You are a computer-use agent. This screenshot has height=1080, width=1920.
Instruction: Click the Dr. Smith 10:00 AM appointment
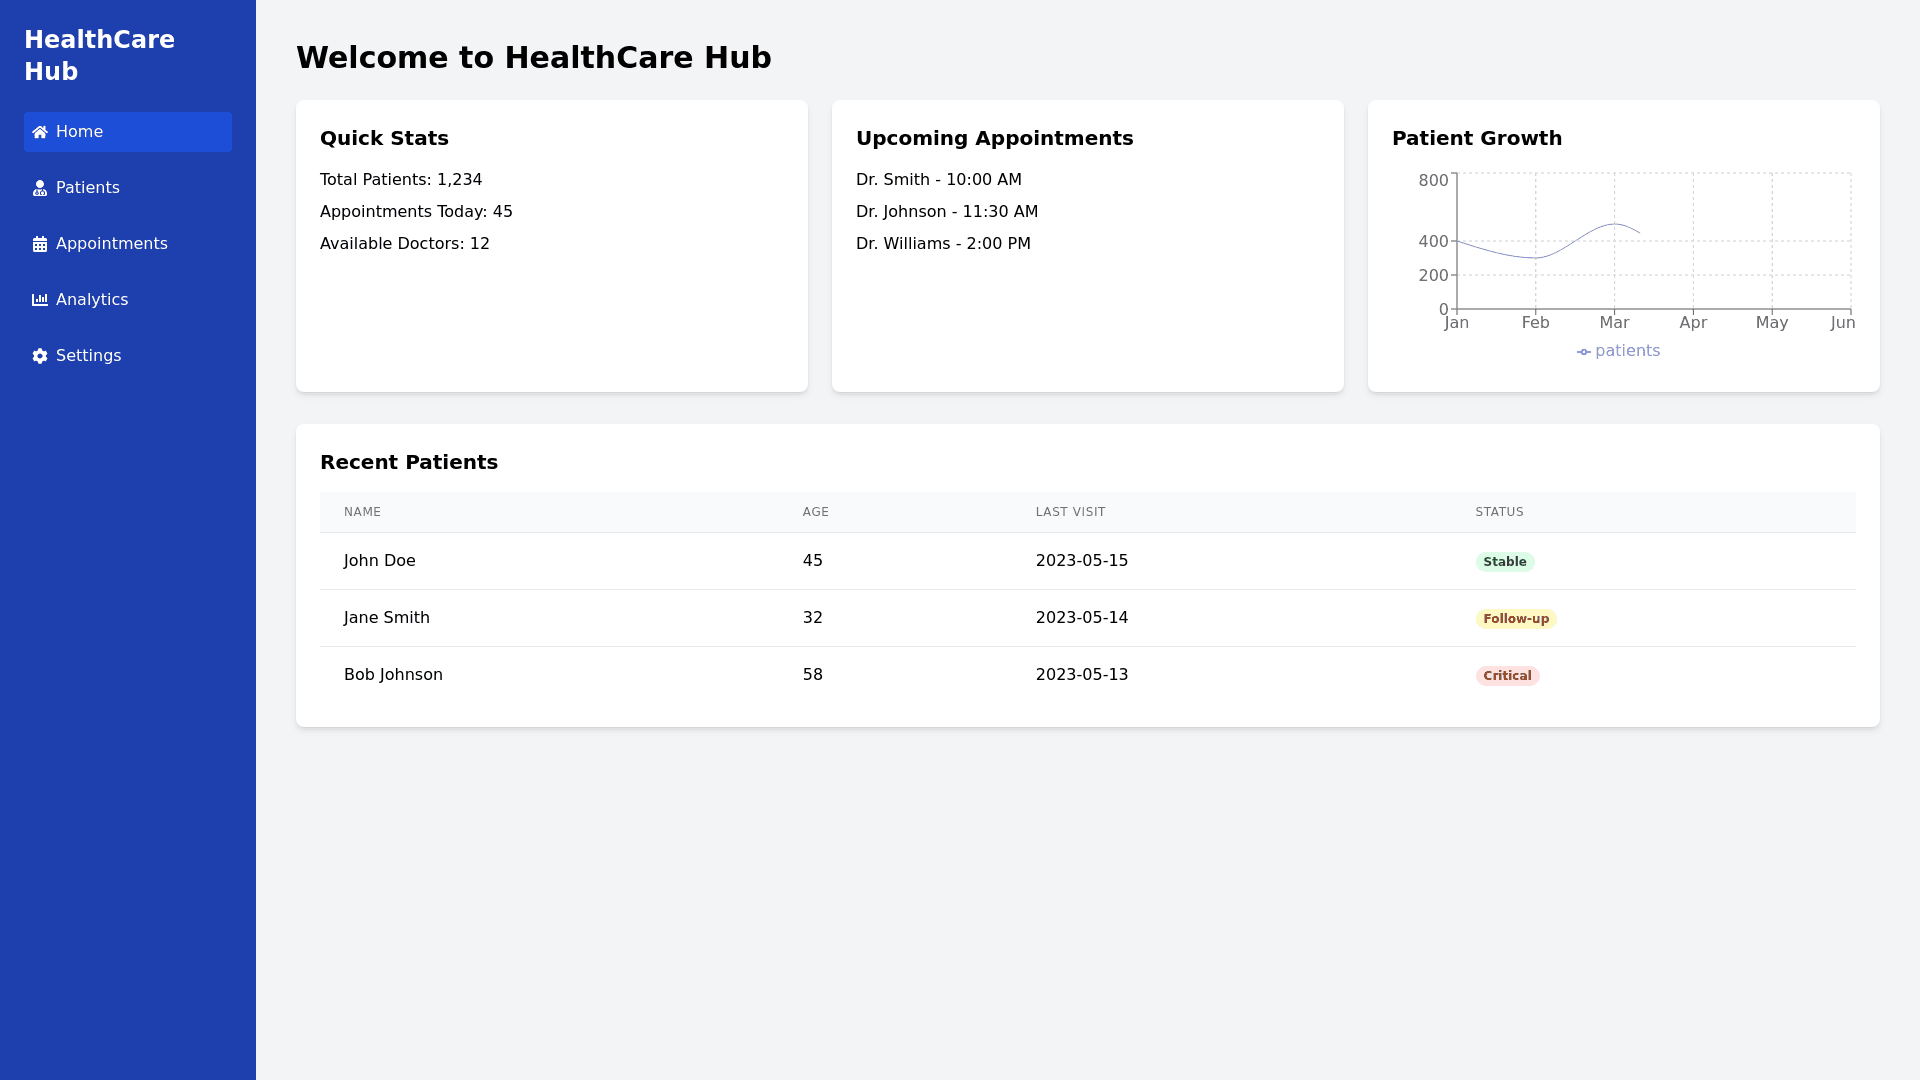(938, 180)
